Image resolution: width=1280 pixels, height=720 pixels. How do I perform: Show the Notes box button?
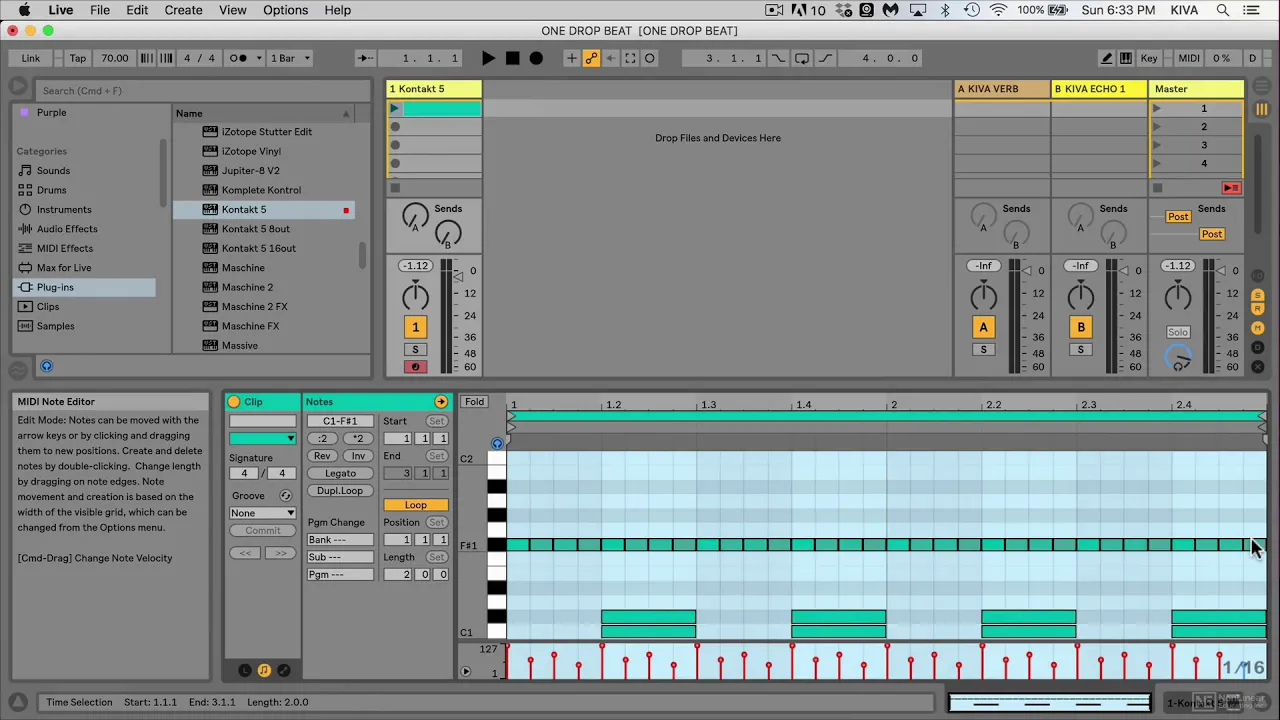[264, 670]
